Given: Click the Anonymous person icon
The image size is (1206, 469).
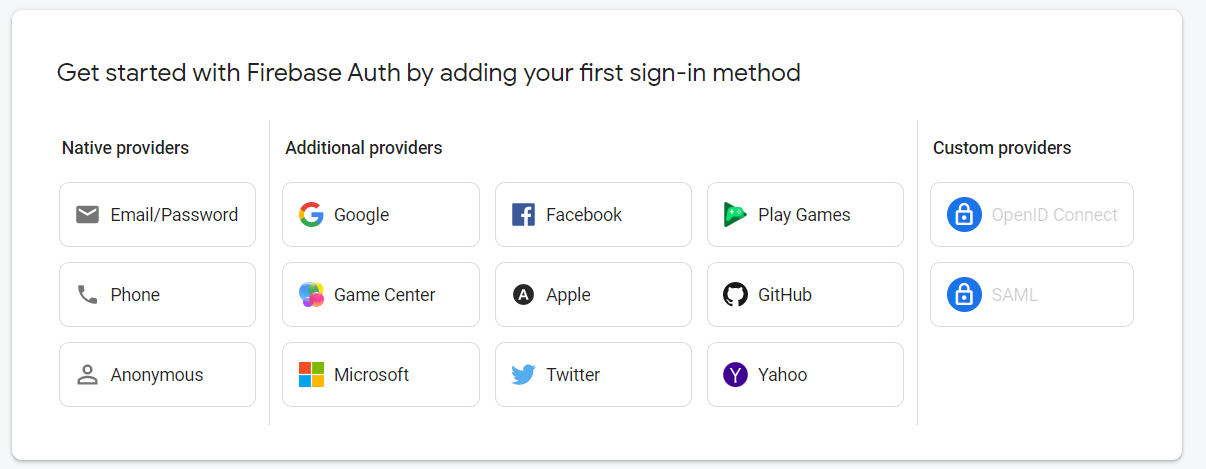Looking at the screenshot, I should tap(88, 375).
